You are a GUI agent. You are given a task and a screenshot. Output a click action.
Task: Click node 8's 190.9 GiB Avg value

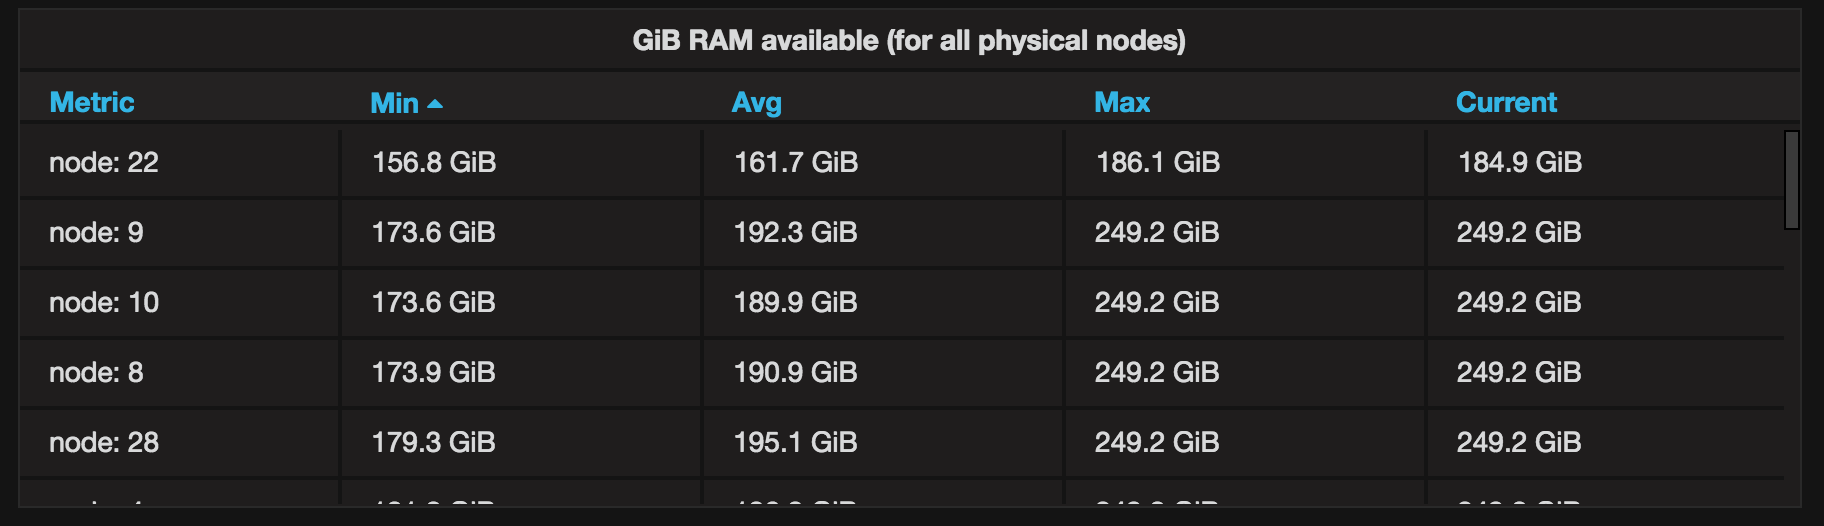pos(796,373)
